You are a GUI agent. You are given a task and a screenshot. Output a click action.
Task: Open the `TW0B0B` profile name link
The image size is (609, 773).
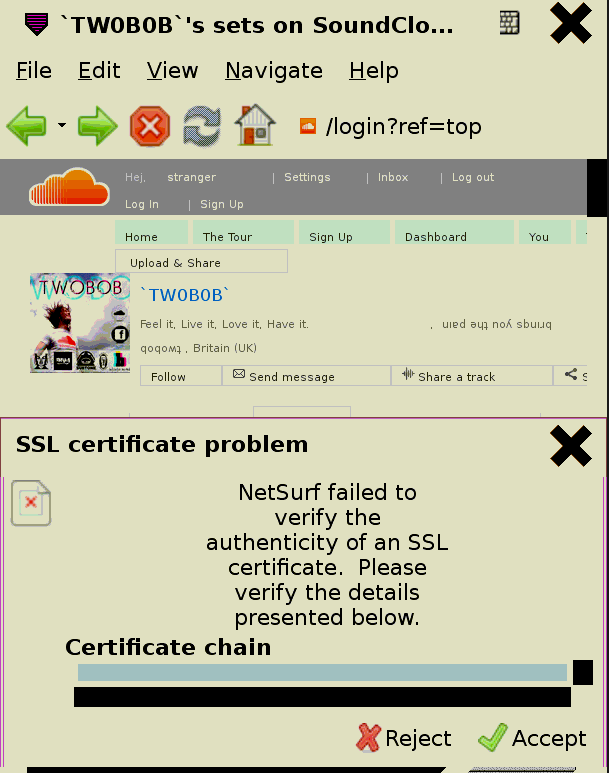pos(185,295)
